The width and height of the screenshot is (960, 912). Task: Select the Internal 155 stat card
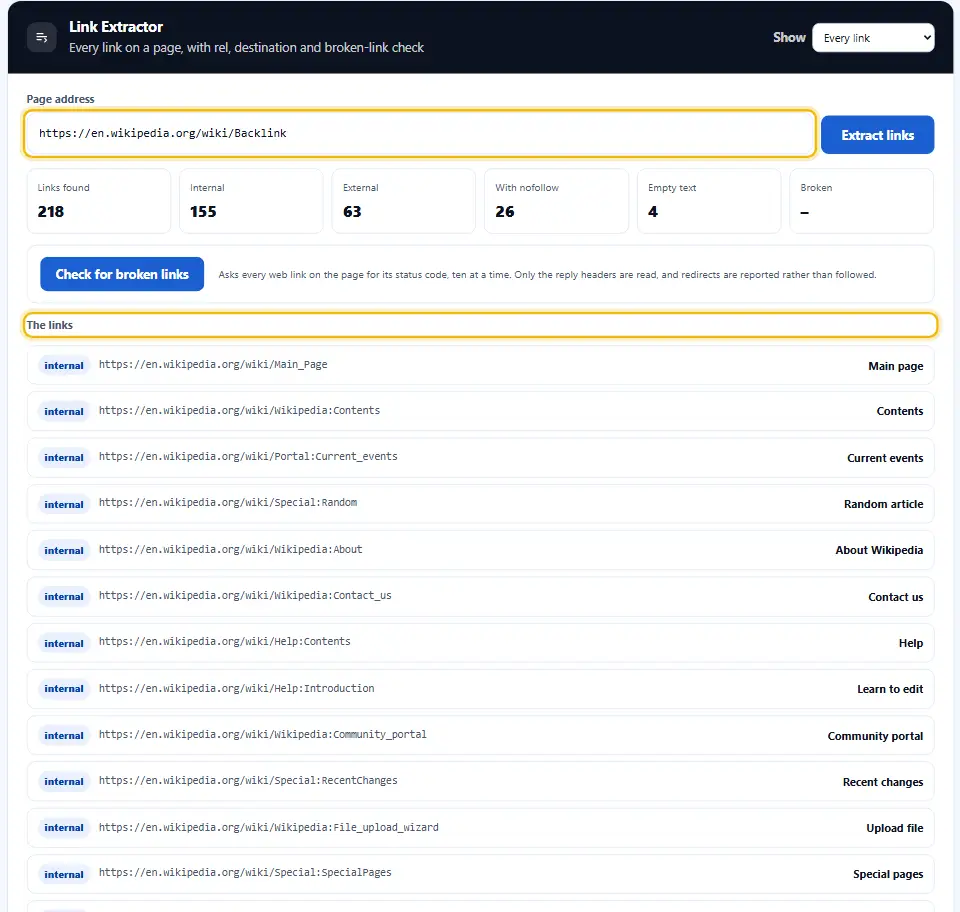coord(251,201)
